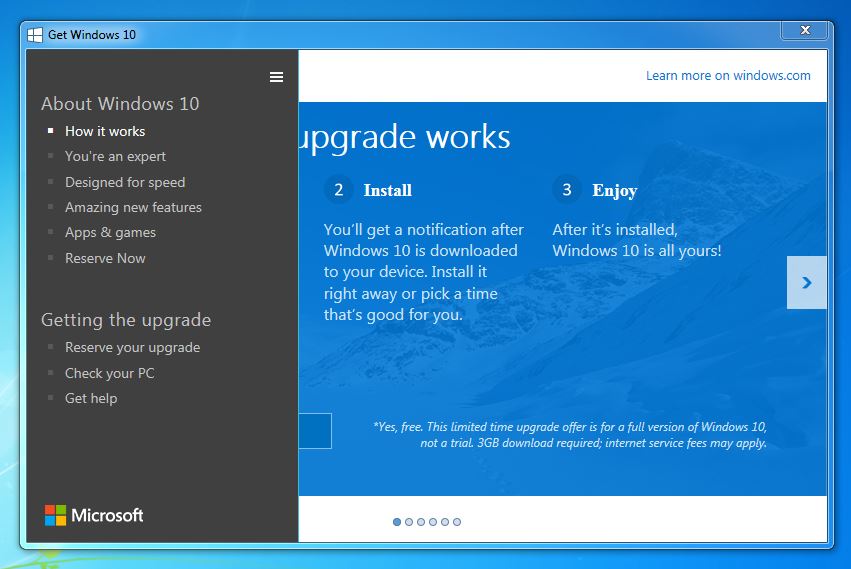Click the Windows logo in title bar
This screenshot has width=851, height=569.
(x=35, y=35)
